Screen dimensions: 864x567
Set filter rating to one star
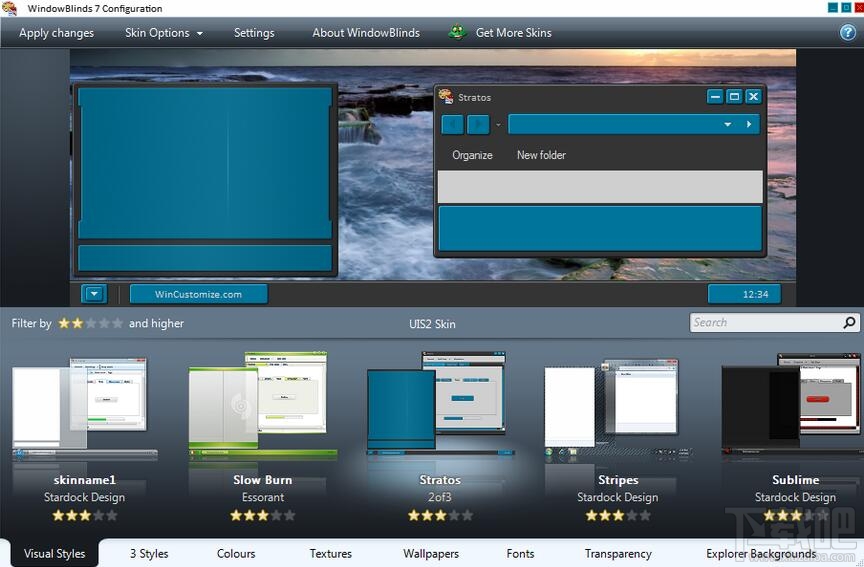pyautogui.click(x=64, y=323)
